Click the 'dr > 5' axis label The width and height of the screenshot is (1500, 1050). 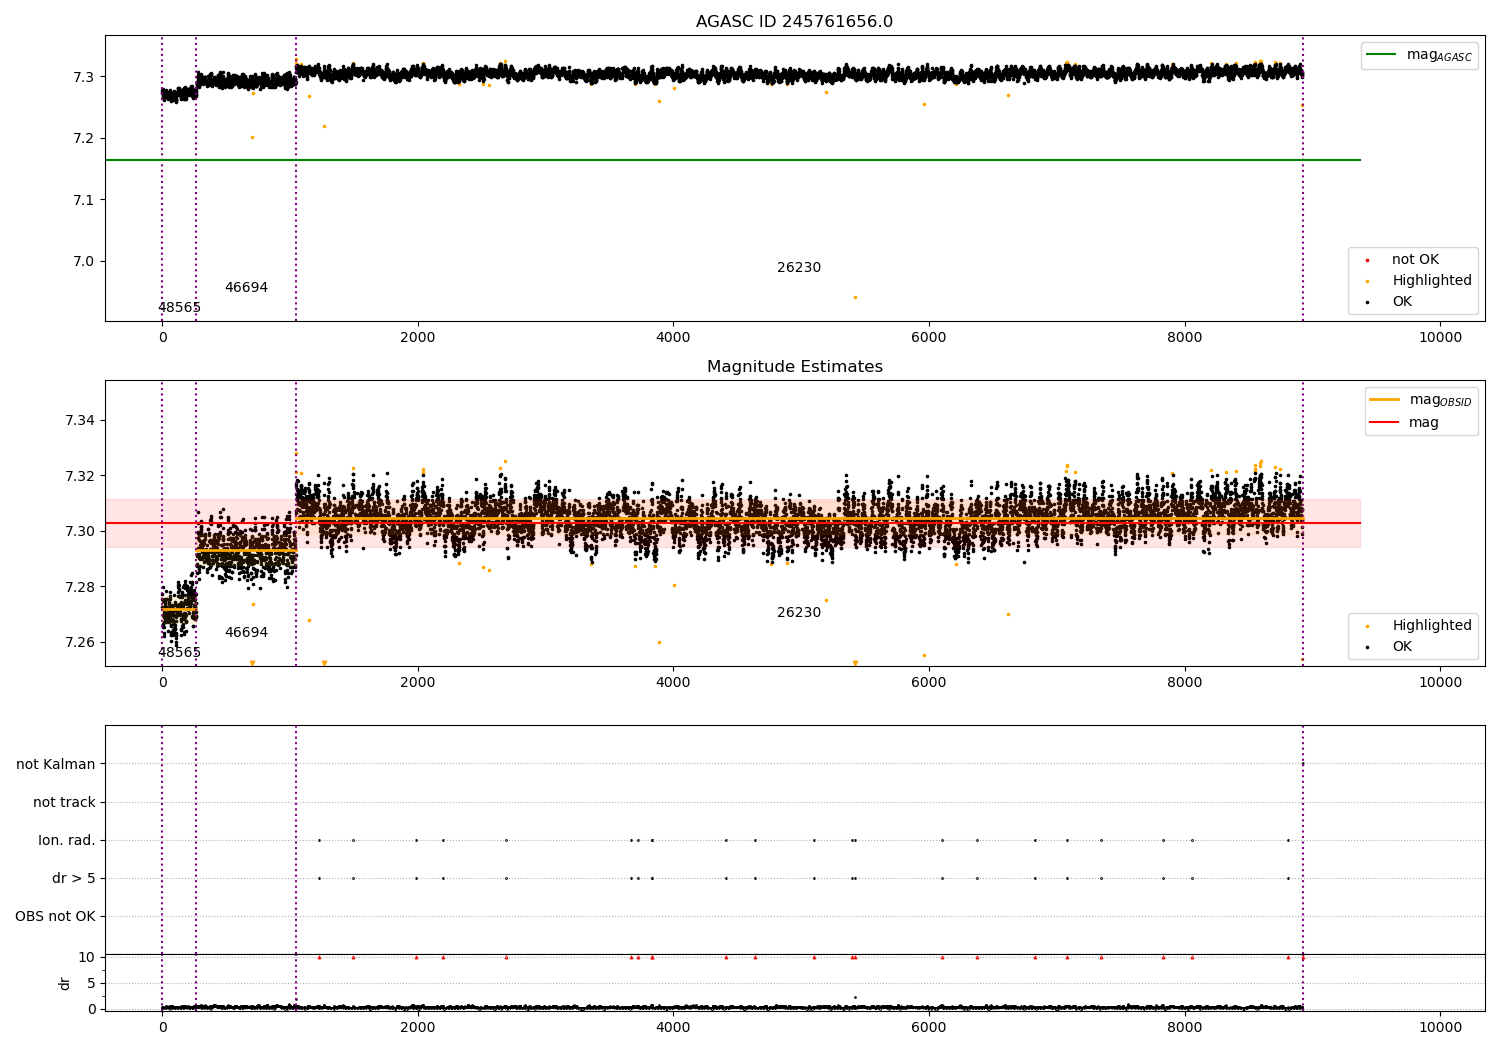74,878
